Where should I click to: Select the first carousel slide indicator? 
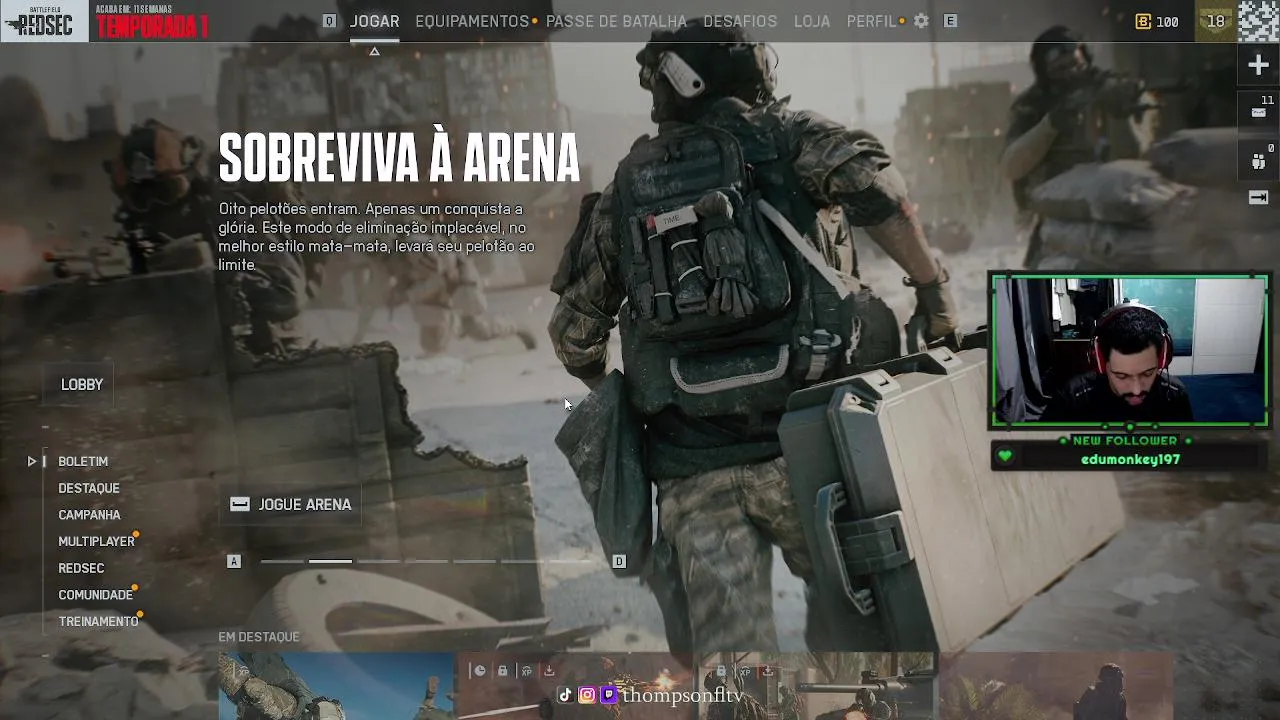tap(282, 562)
